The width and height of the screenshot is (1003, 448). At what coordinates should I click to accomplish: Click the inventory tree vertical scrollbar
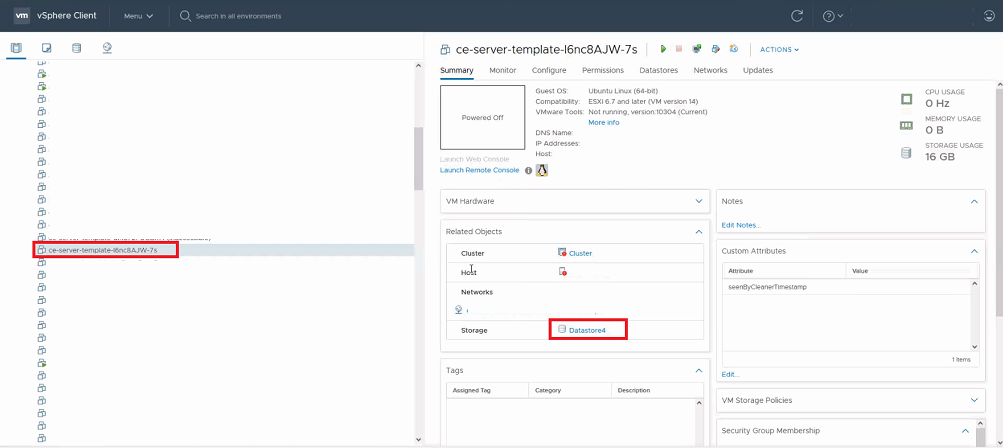point(418,159)
